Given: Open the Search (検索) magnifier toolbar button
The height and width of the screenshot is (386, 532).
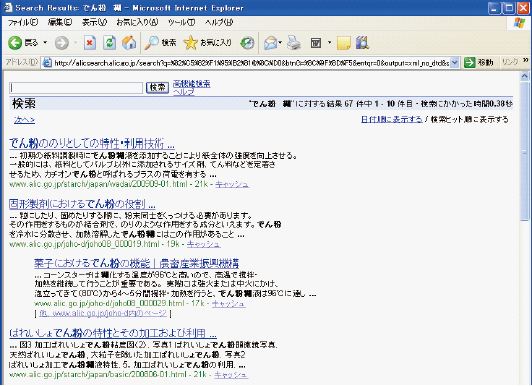Looking at the screenshot, I should tap(160, 43).
